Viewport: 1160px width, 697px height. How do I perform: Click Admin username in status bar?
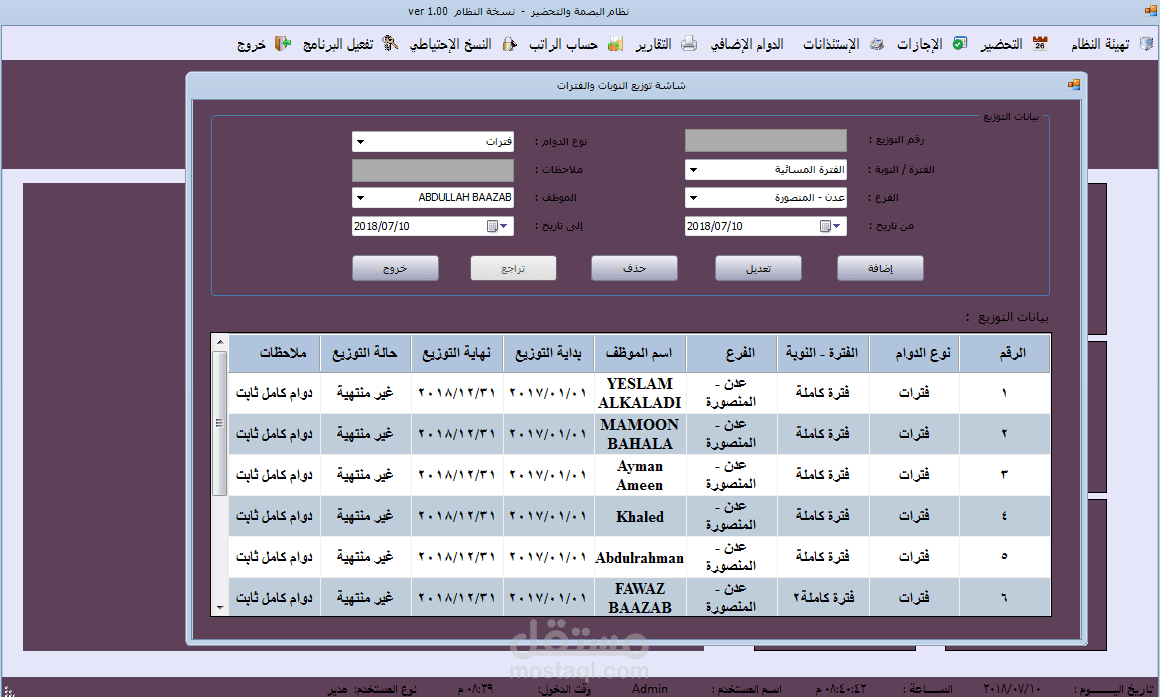(x=650, y=689)
